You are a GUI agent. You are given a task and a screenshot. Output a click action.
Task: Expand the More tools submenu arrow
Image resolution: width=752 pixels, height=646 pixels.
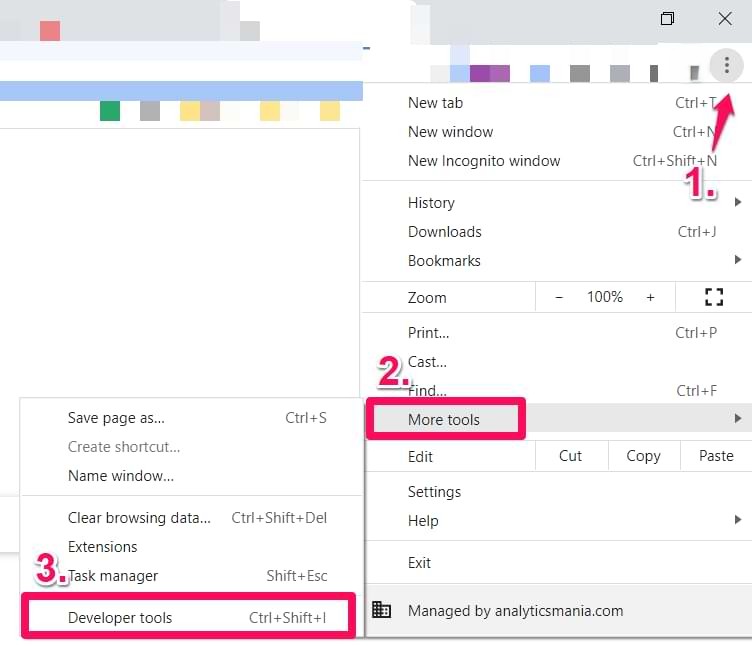tap(738, 419)
